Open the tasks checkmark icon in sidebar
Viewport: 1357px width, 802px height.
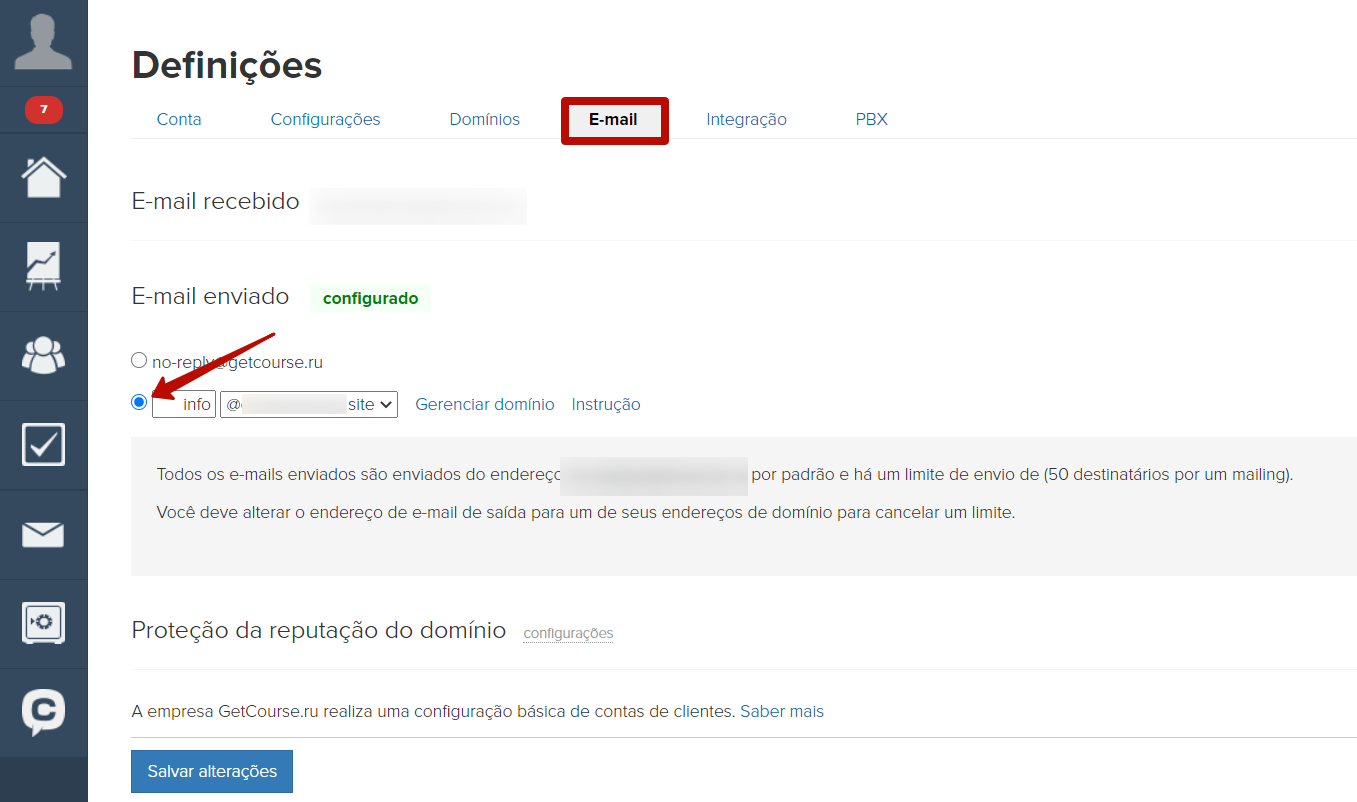(x=43, y=444)
